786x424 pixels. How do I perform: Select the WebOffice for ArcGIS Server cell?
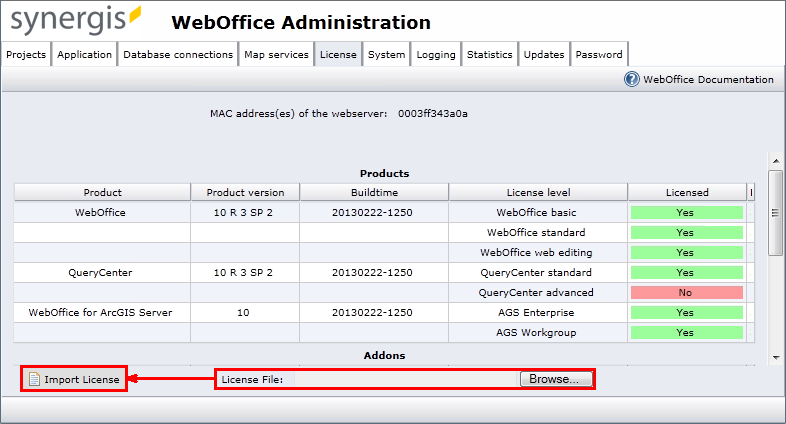click(x=100, y=313)
